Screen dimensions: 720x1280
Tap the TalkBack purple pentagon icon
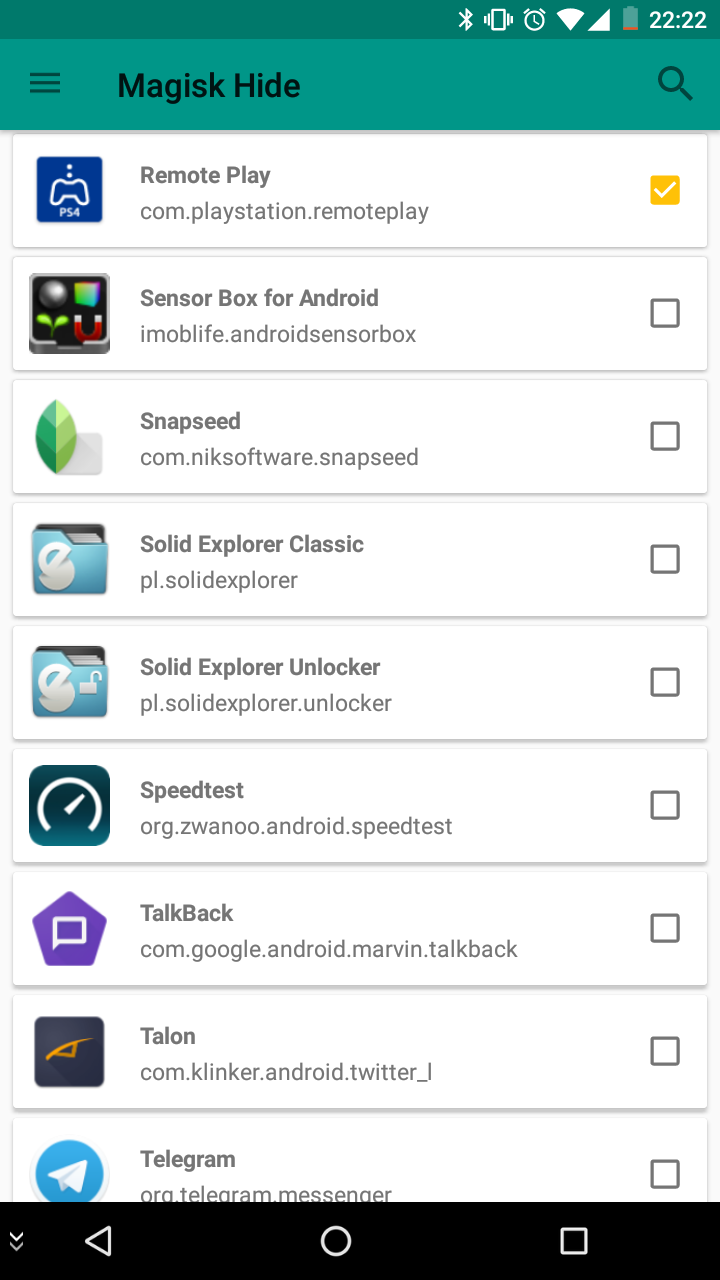click(70, 928)
